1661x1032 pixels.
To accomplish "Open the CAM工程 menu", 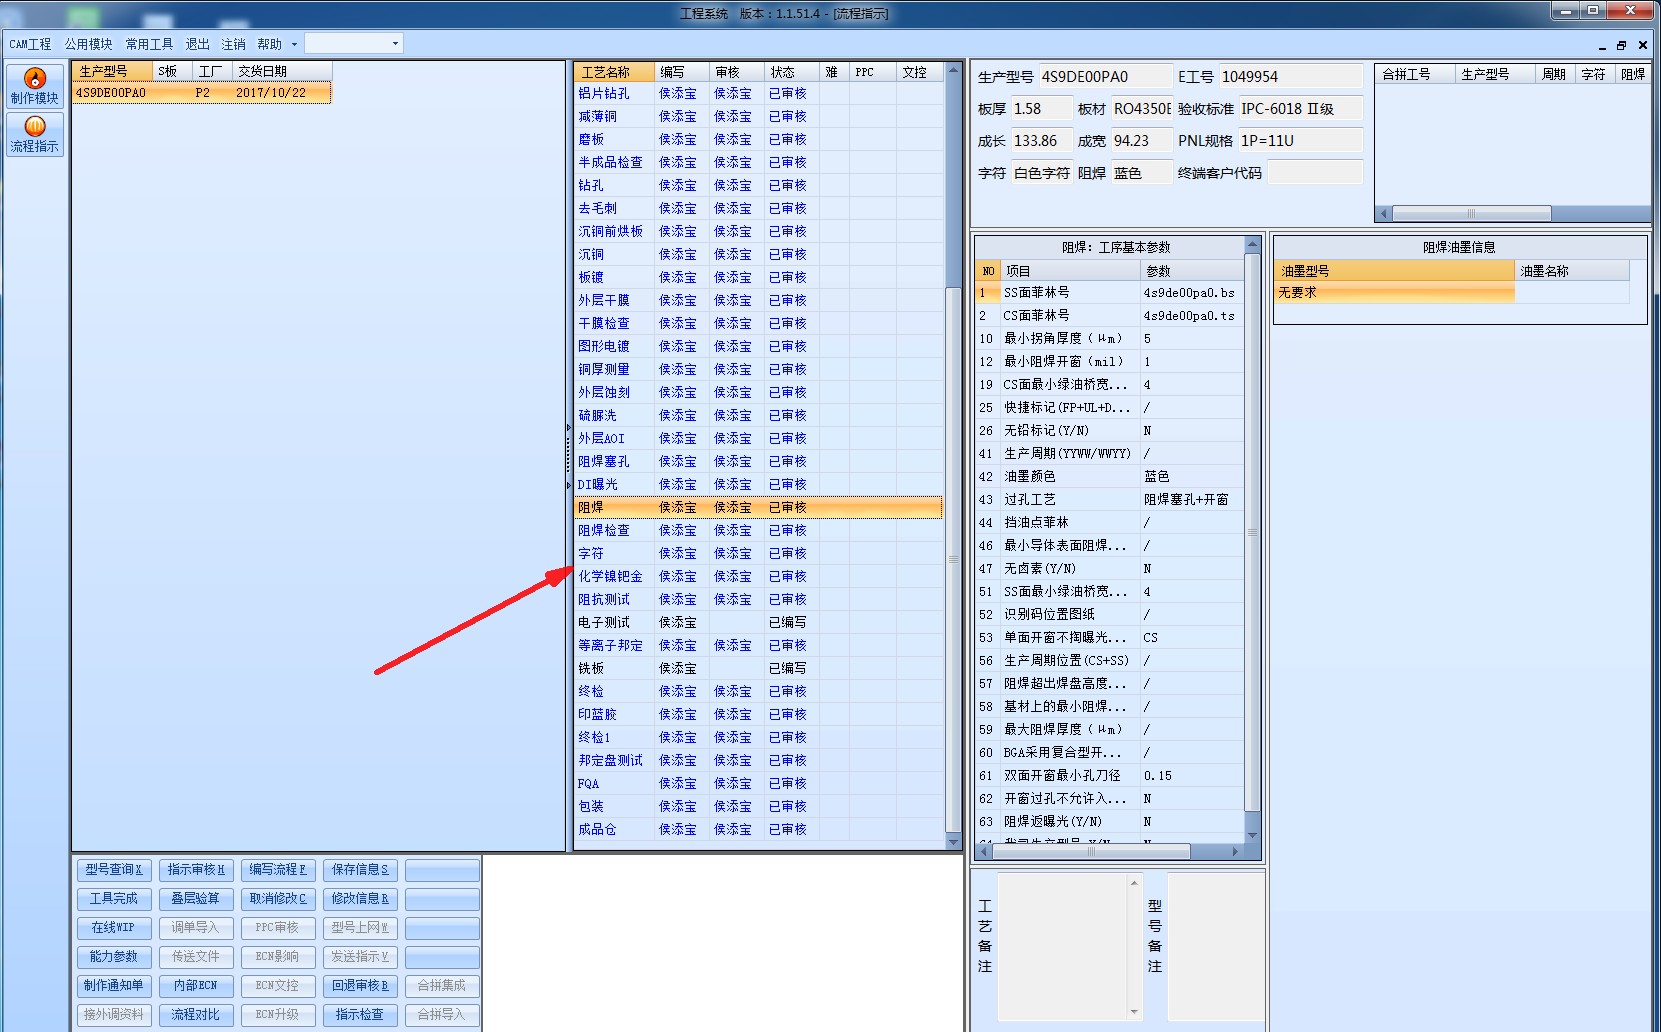I will pos(30,44).
